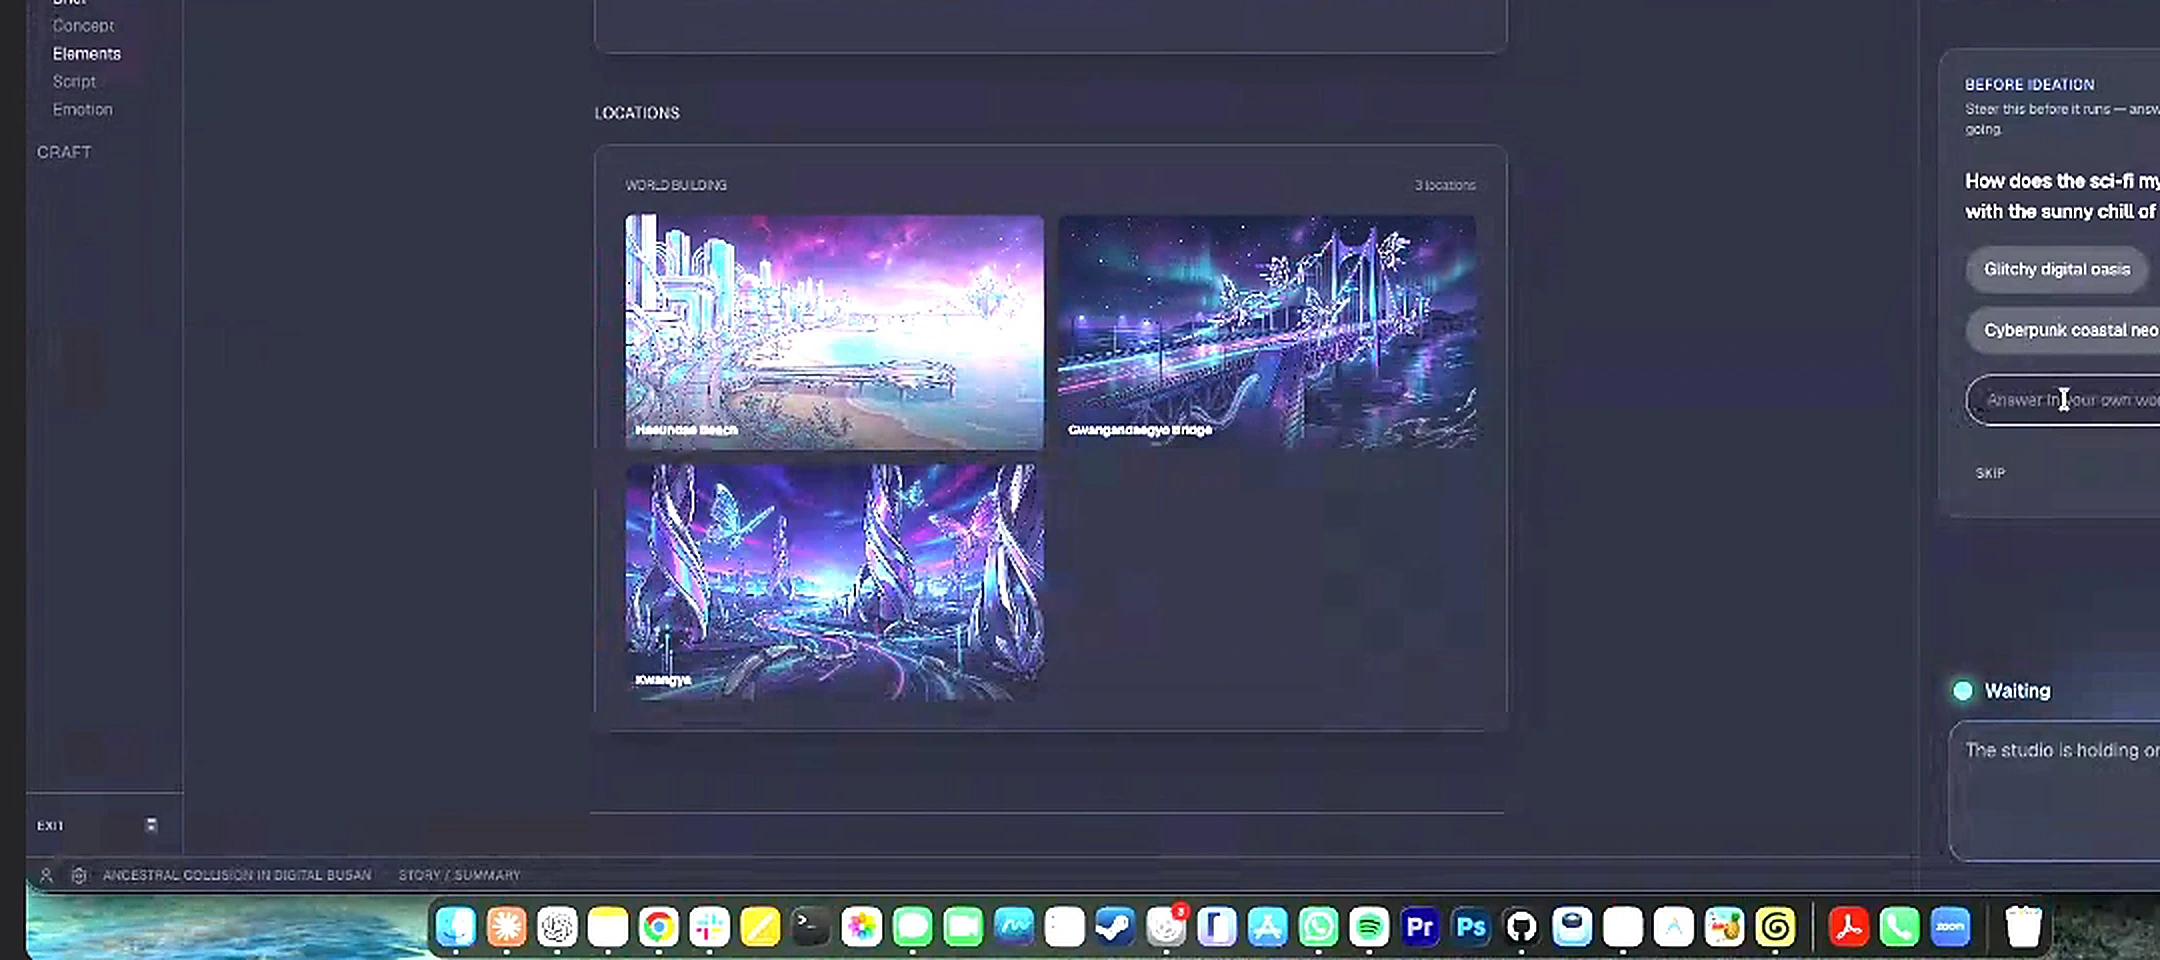Open Google Chrome from the dock
The width and height of the screenshot is (2160, 960).
658,927
